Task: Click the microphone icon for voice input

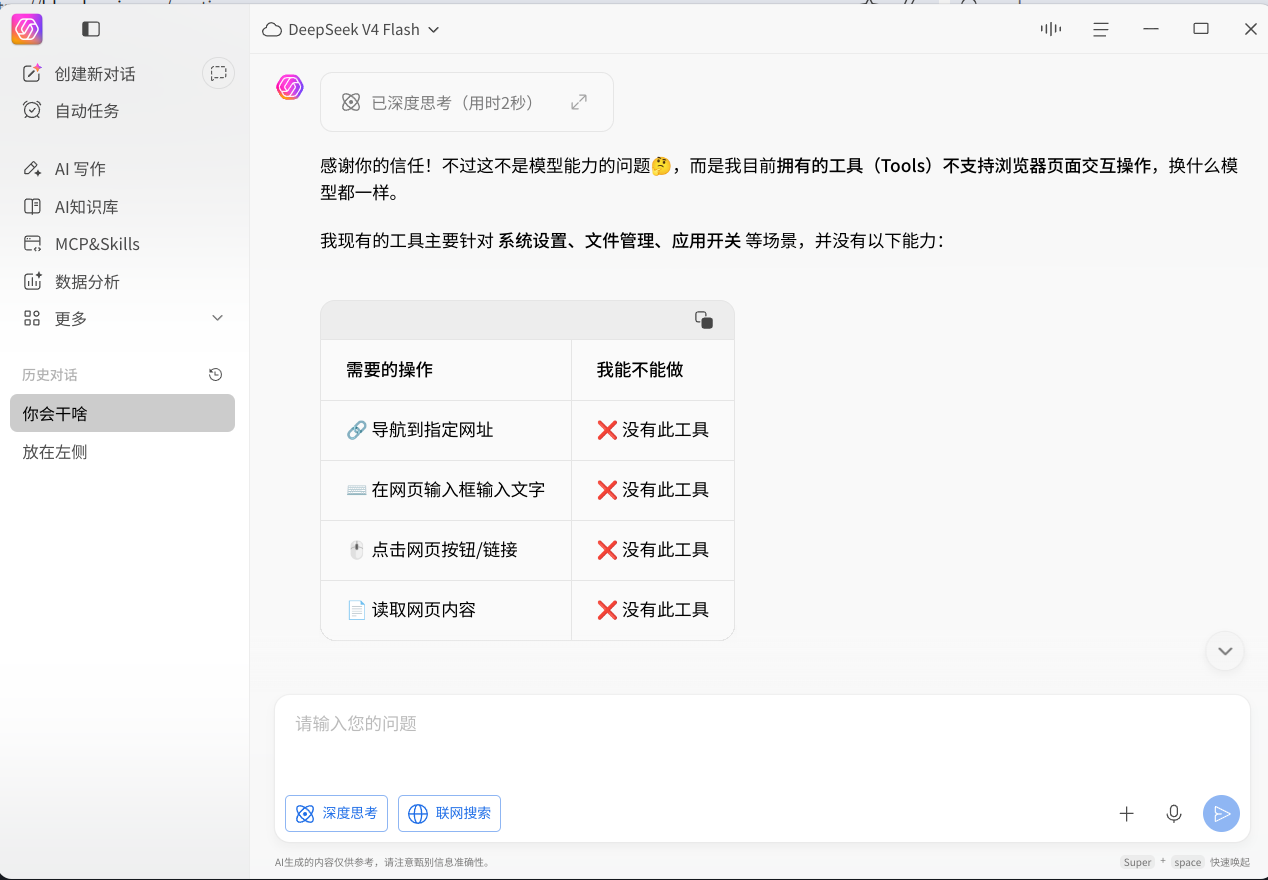Action: click(x=1174, y=814)
